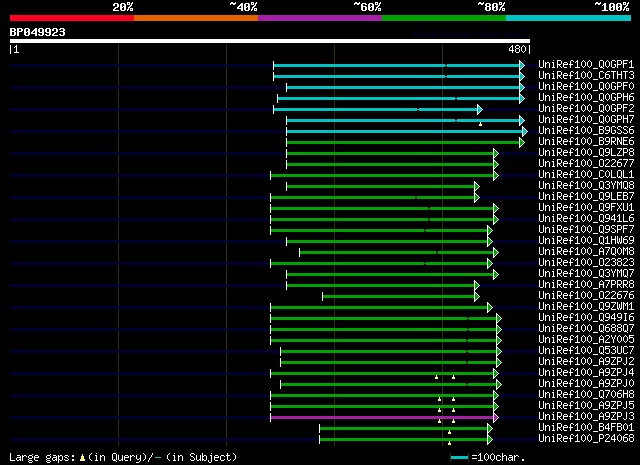The image size is (640, 465).
Task: Click the UniRef100_A9ZPJ4 label
Action: pyautogui.click(x=586, y=373)
